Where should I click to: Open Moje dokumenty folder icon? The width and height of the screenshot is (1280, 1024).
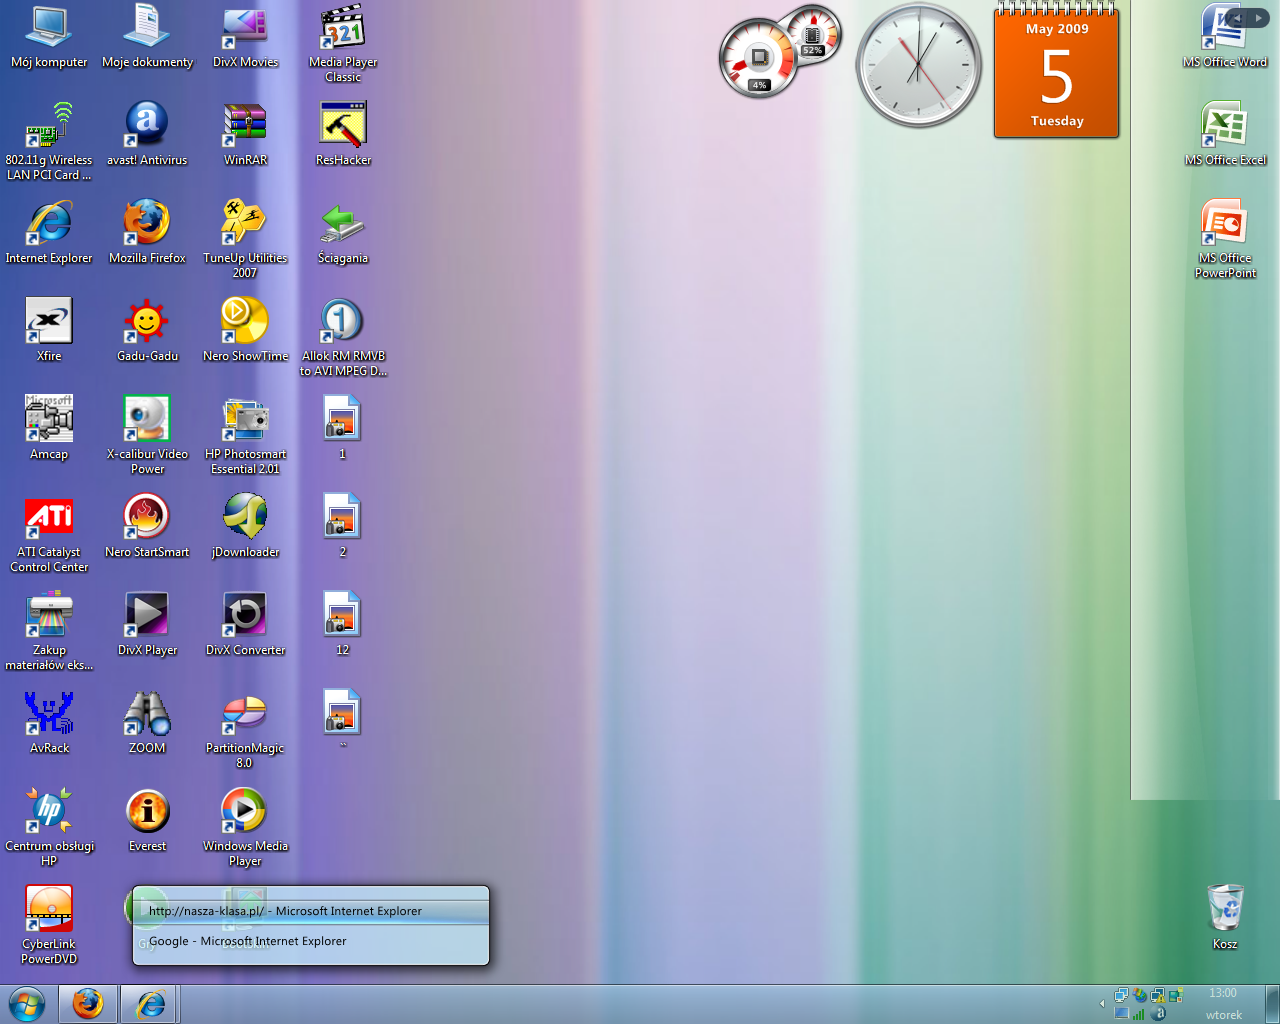[147, 38]
